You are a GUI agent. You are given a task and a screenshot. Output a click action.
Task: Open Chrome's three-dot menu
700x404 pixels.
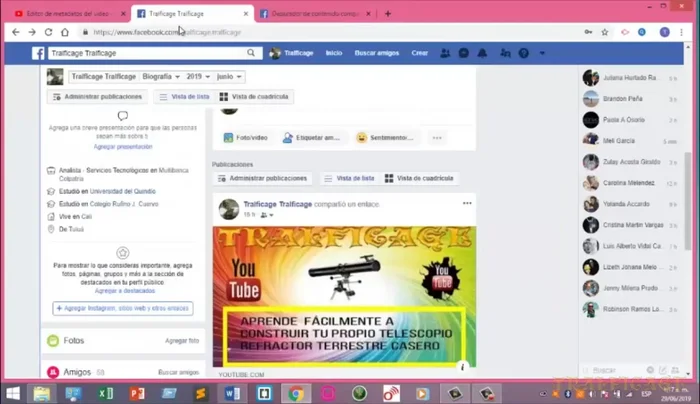(681, 32)
